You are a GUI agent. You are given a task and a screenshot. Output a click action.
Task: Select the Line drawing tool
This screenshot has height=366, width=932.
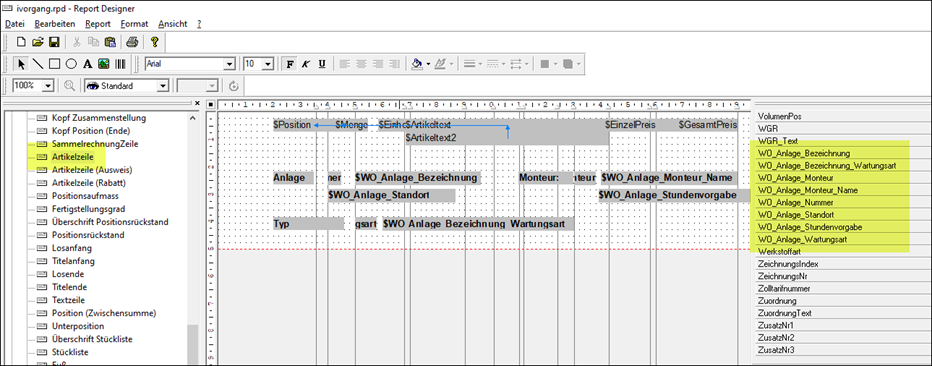pos(37,64)
